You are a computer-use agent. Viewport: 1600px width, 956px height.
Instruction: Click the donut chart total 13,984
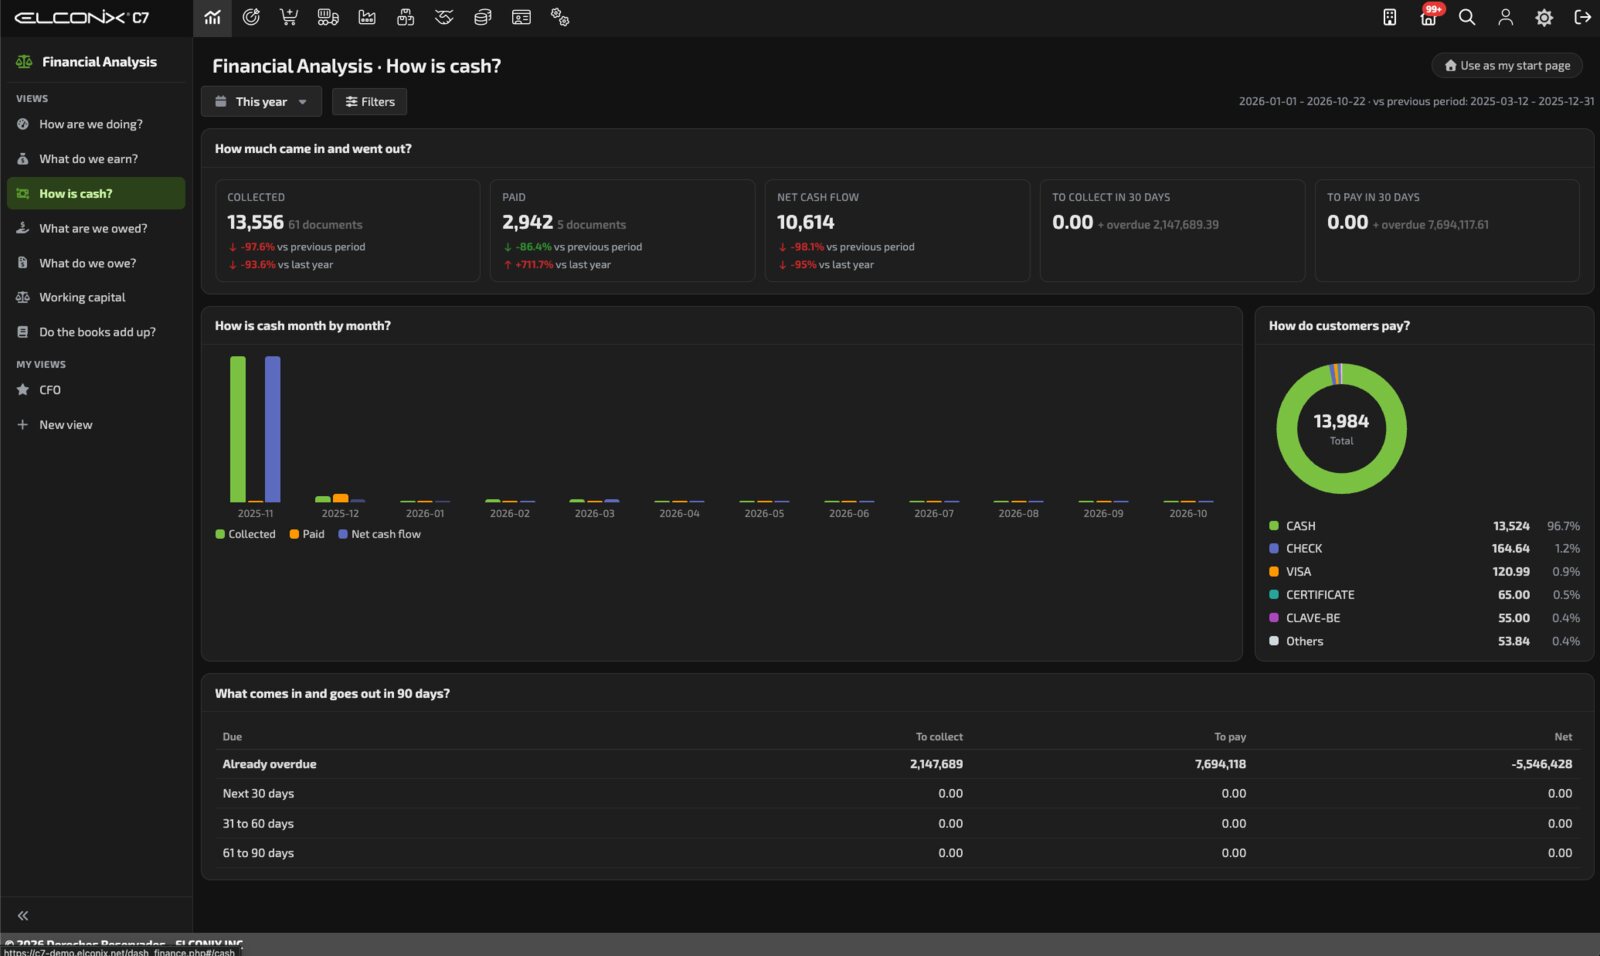1341,422
